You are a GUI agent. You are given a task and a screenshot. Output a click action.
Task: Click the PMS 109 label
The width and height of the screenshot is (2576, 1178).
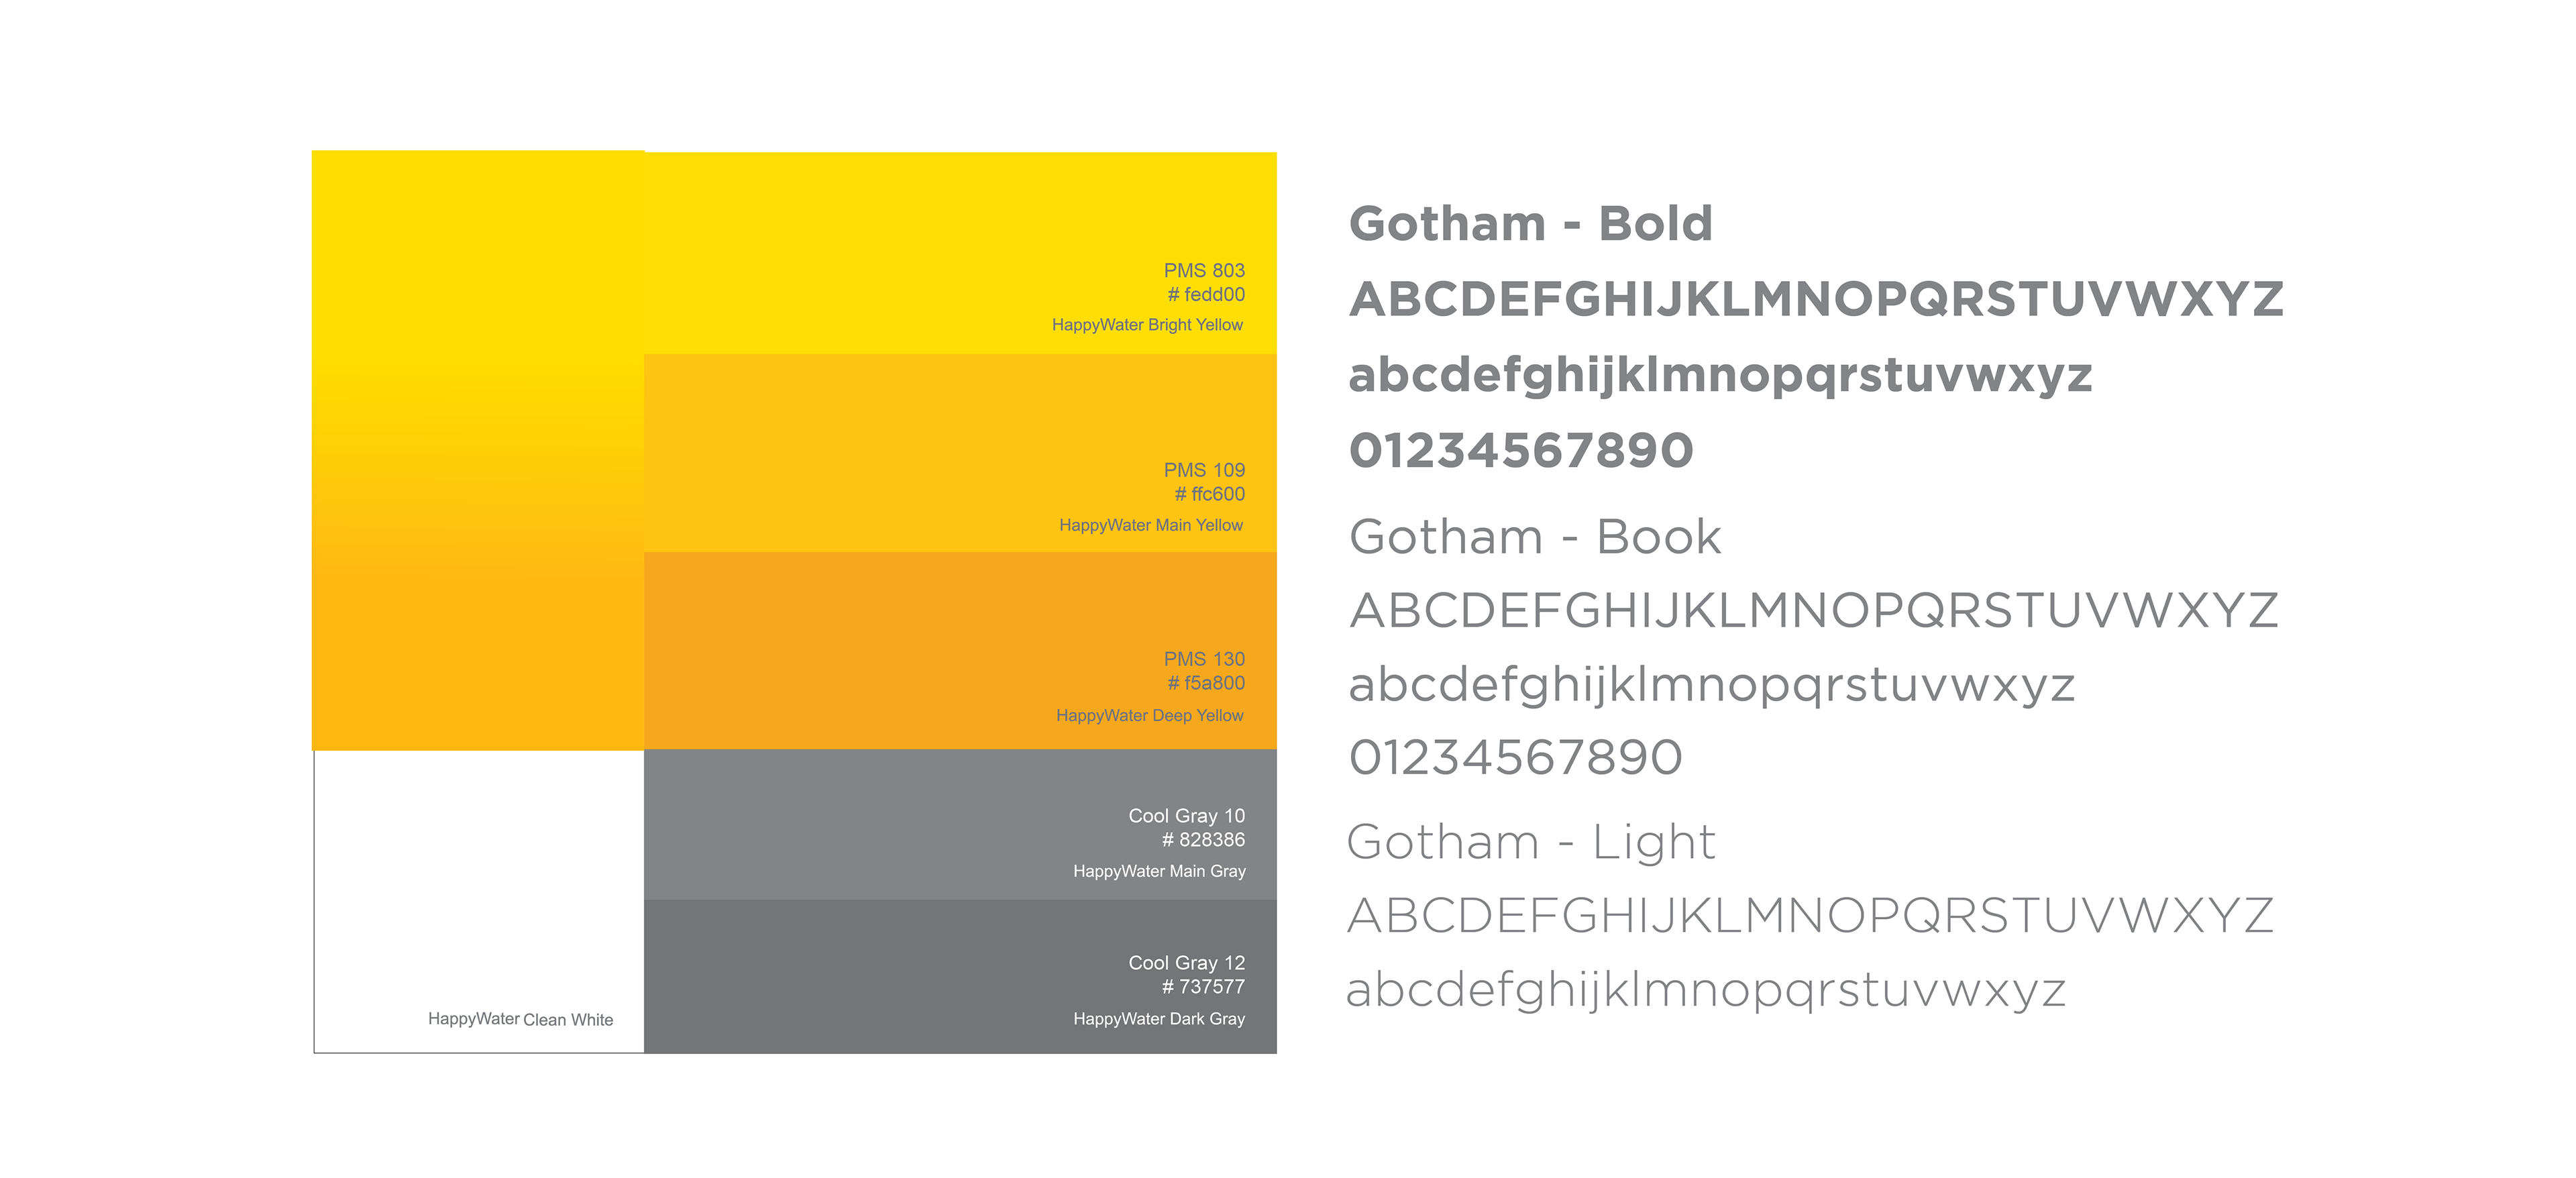click(x=1204, y=470)
